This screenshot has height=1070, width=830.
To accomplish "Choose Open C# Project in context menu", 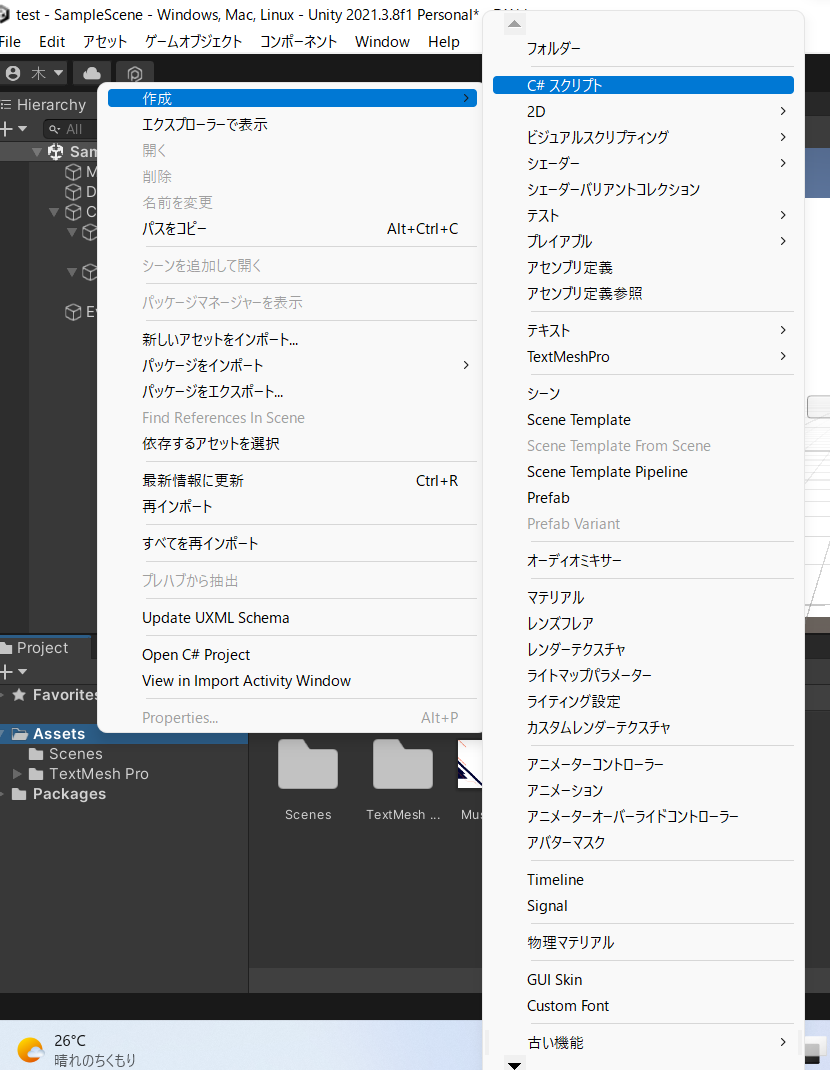I will (292, 654).
